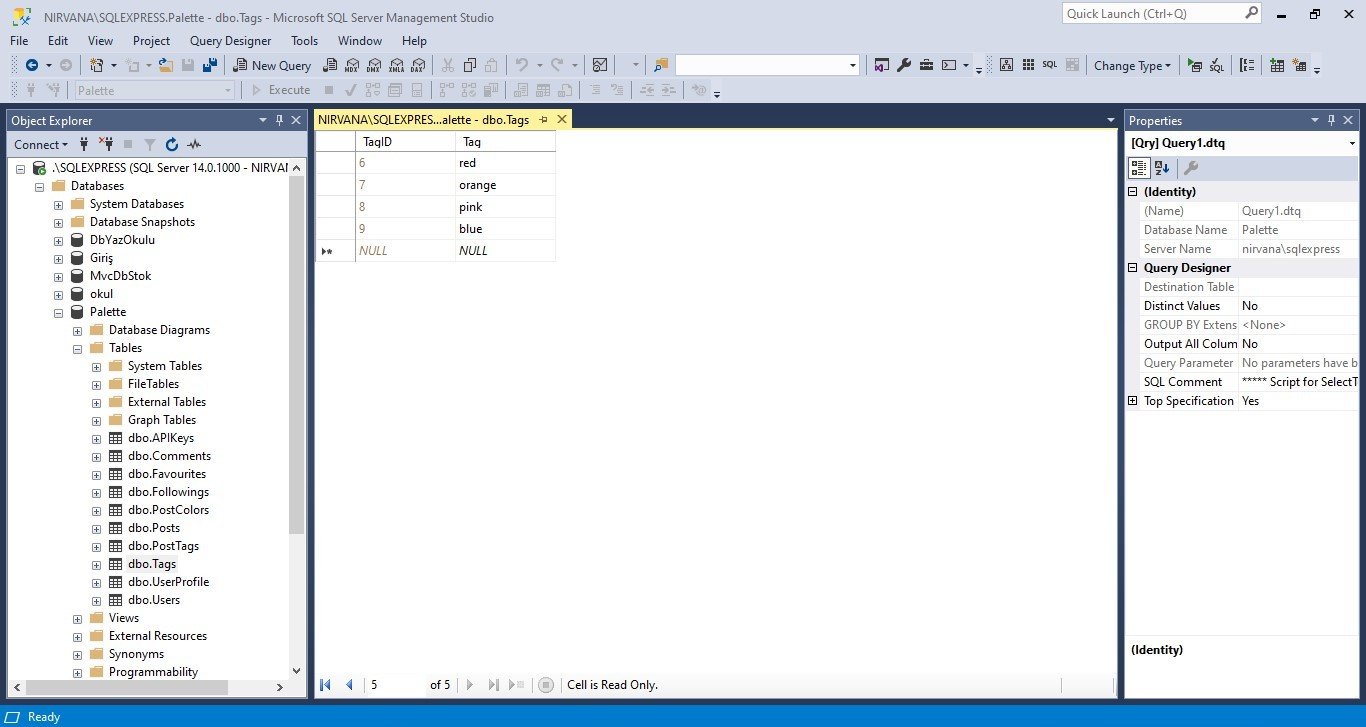Toggle auto hide pin on Properties panel

(x=1332, y=120)
